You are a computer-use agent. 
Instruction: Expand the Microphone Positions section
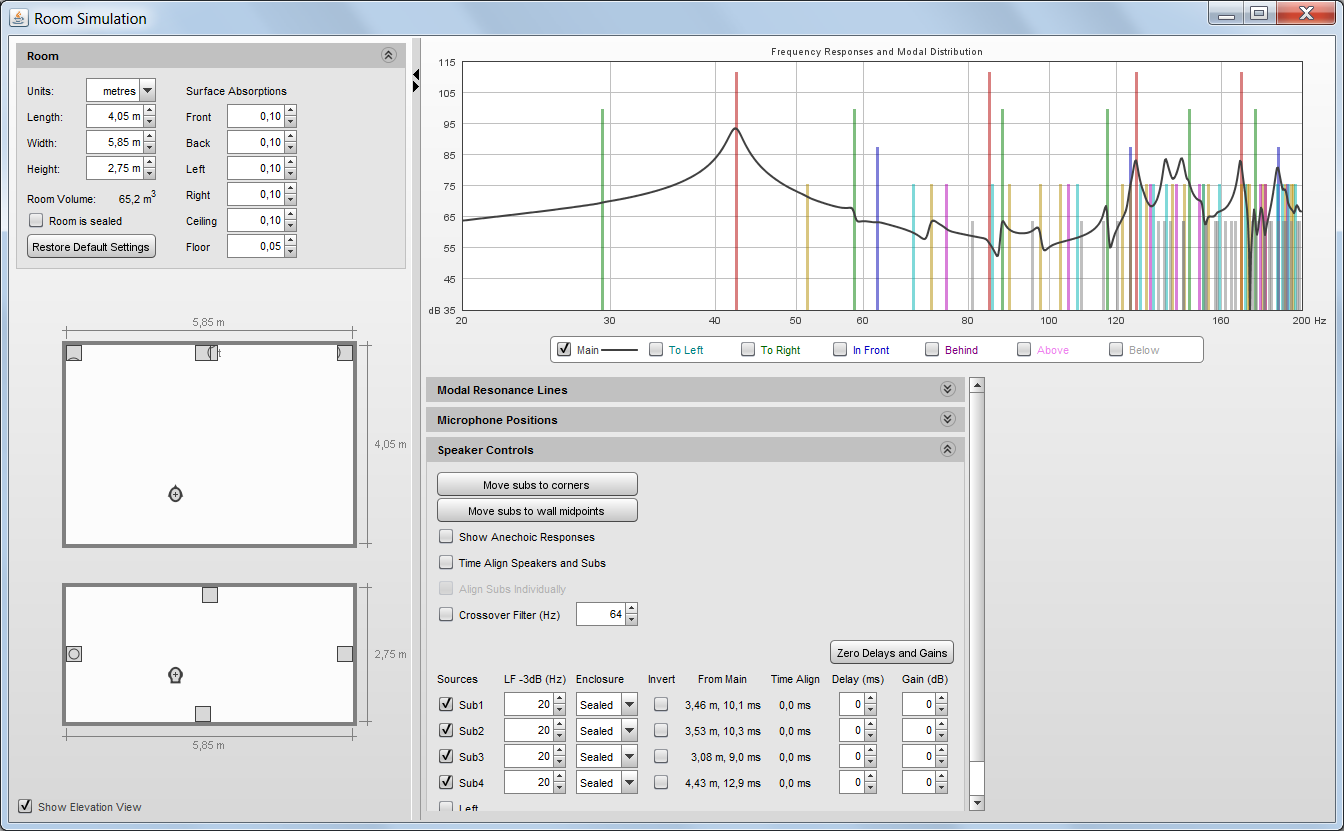point(947,420)
